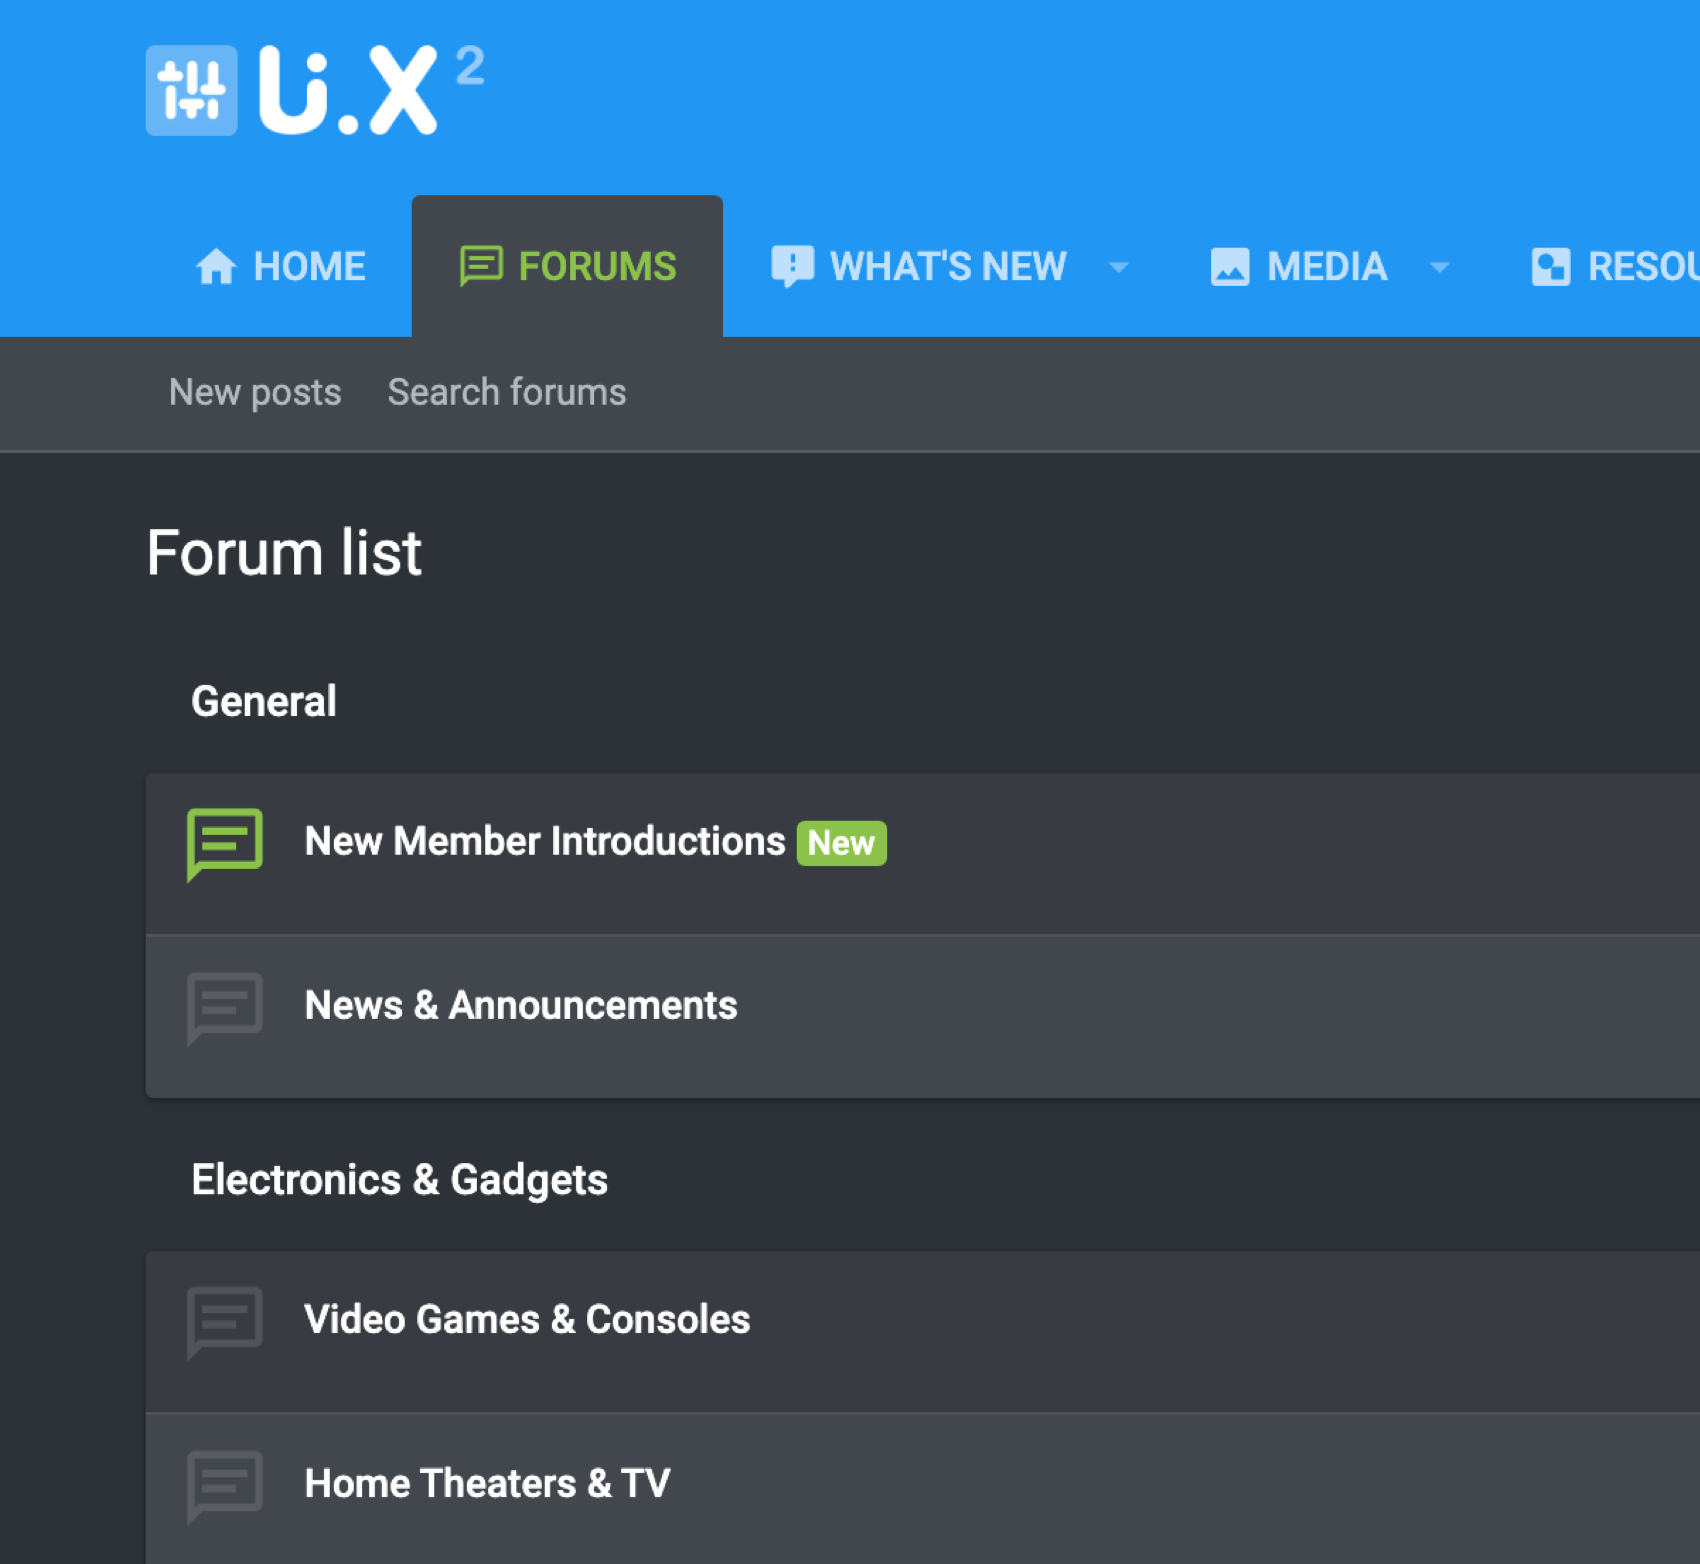The height and width of the screenshot is (1564, 1700).
Task: Click the Video Games & Consoles forum icon
Action: [225, 1321]
